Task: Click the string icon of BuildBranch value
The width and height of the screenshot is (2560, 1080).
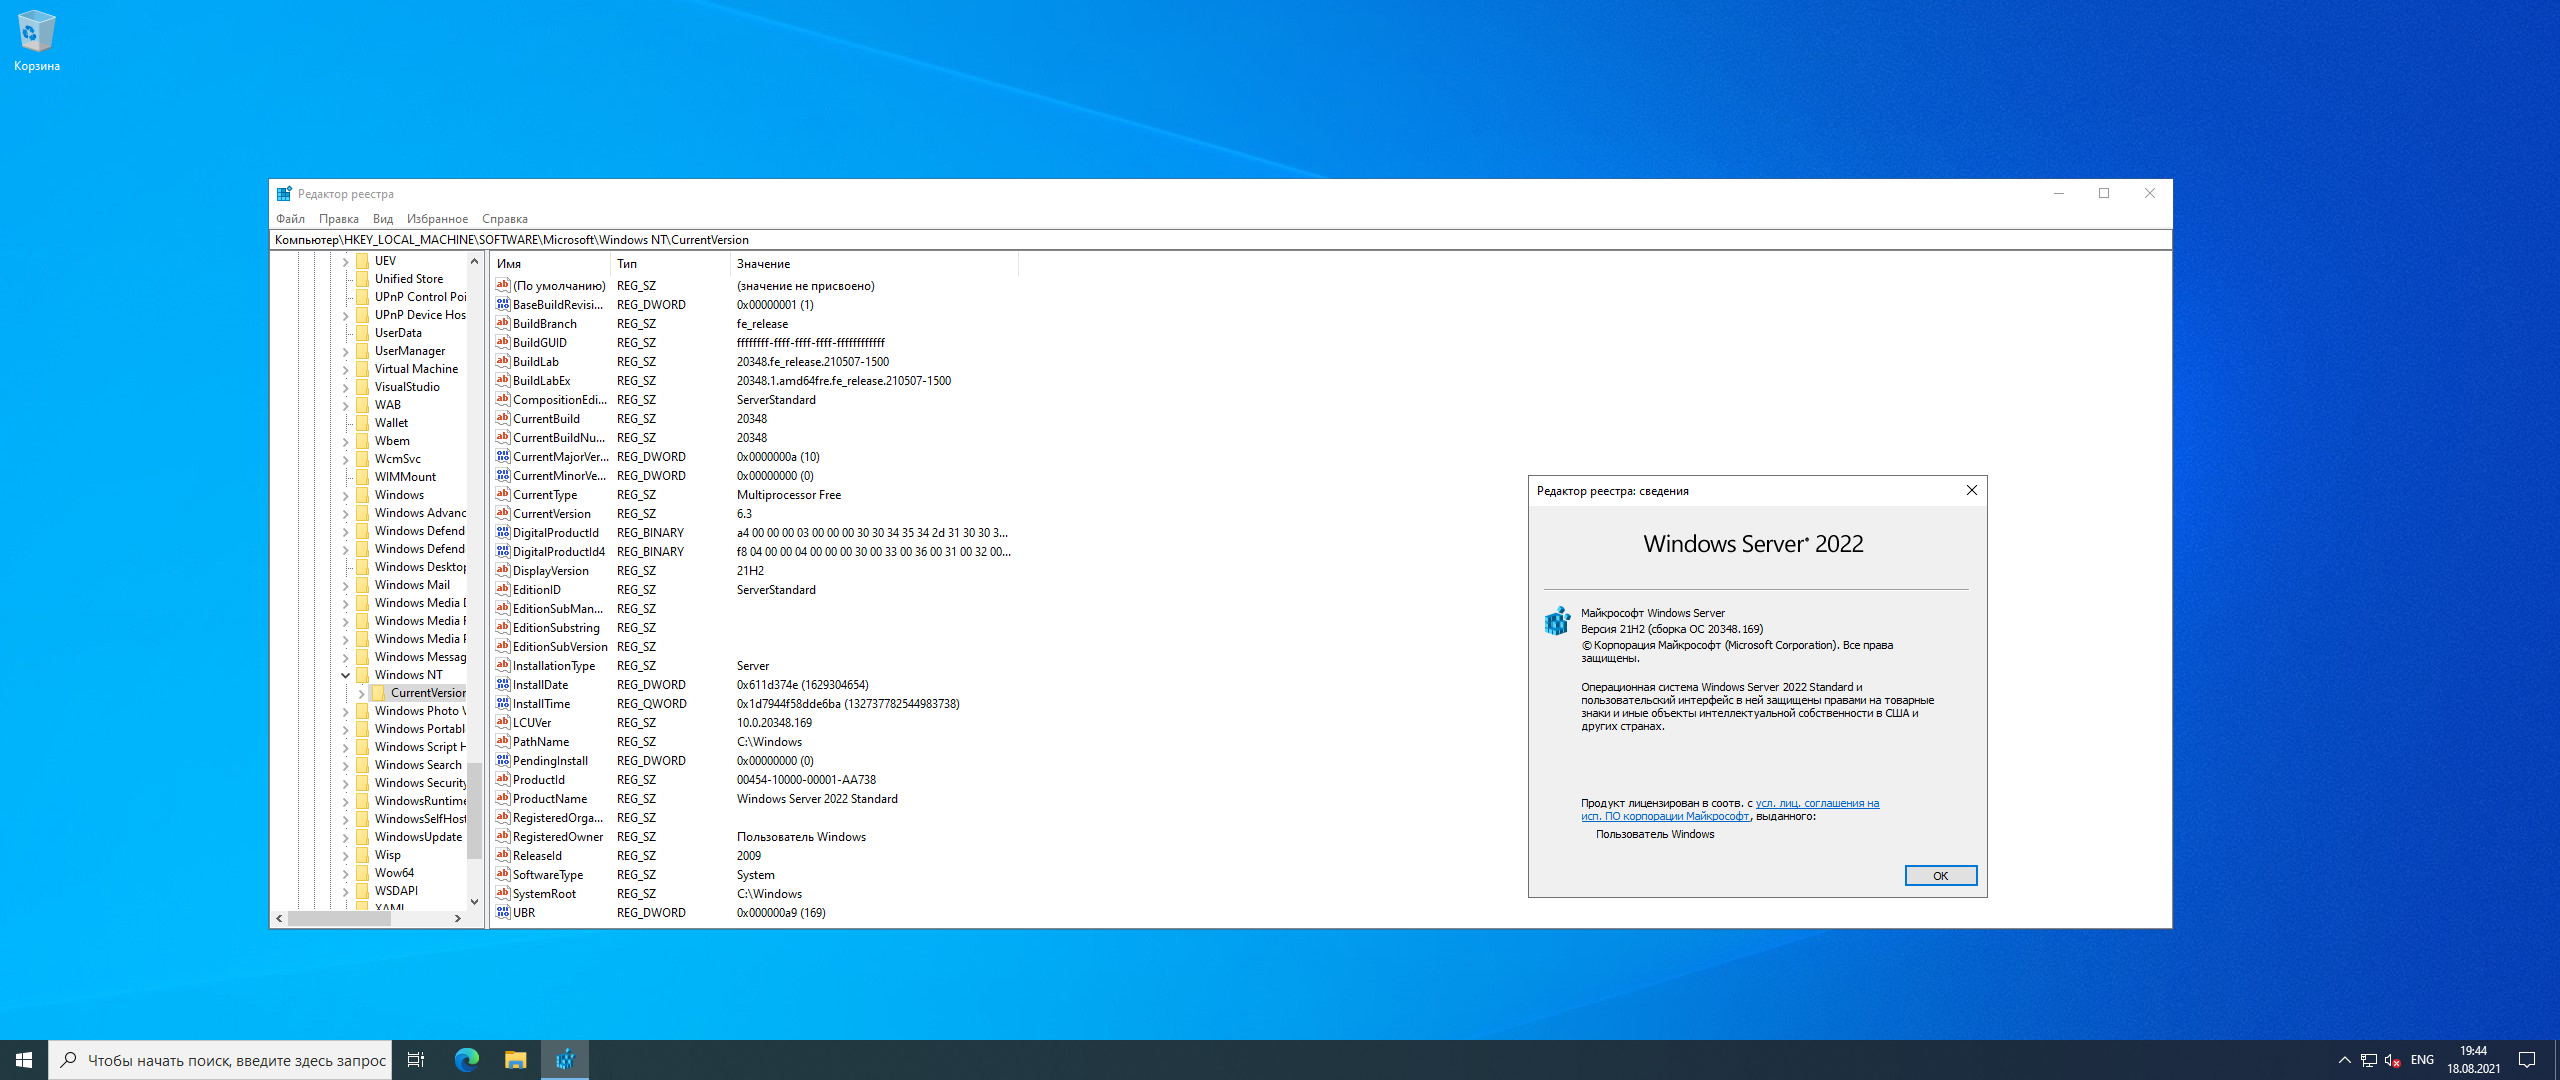Action: point(503,324)
